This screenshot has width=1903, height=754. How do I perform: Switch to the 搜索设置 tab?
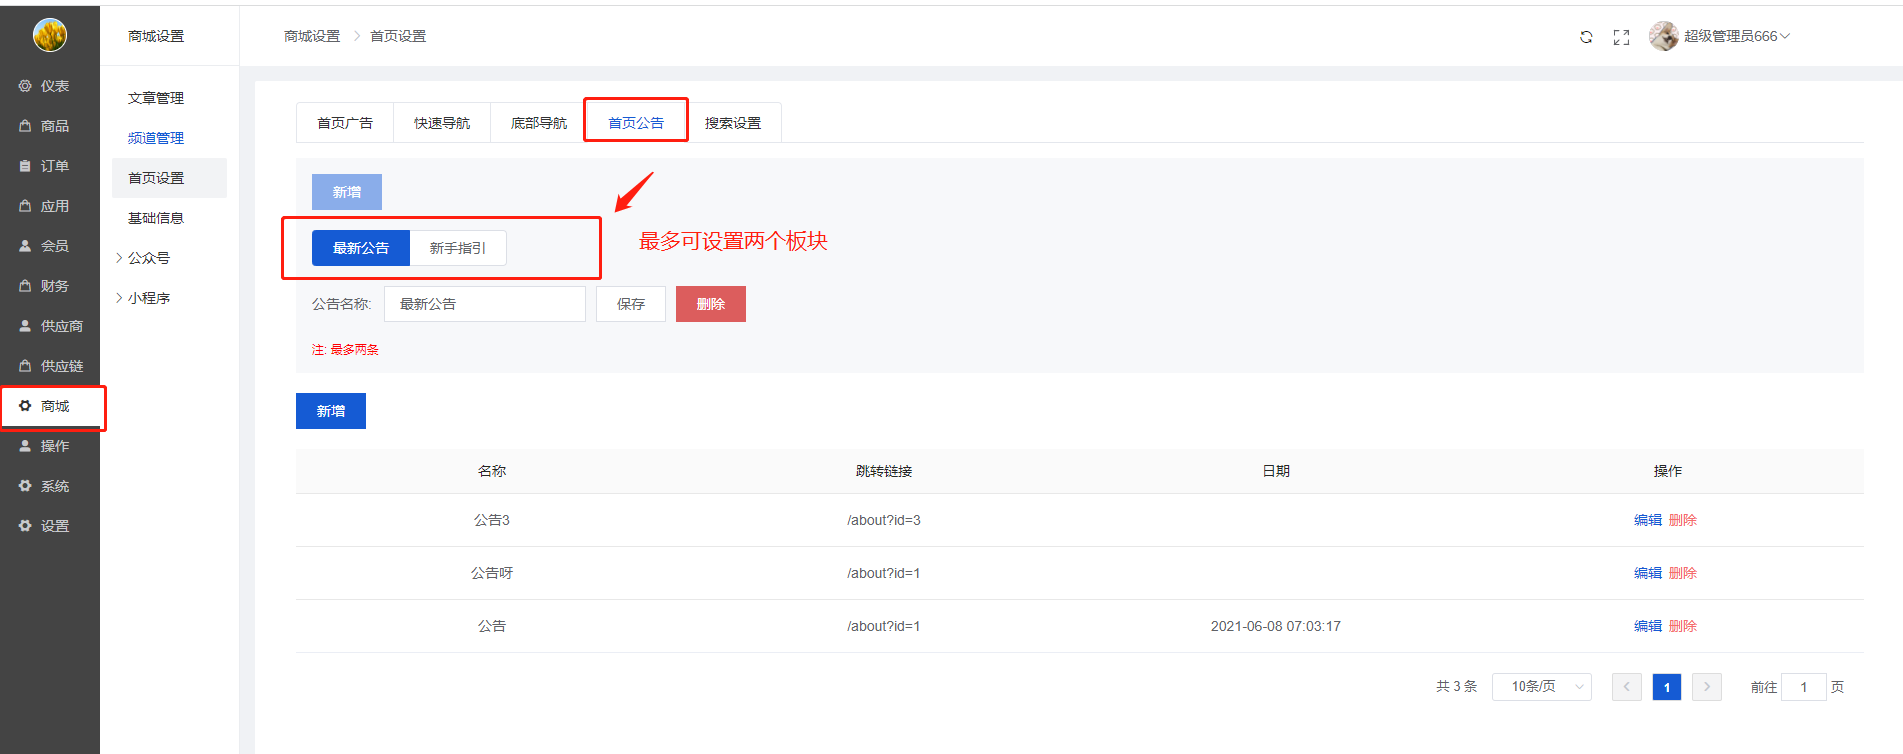[733, 123]
